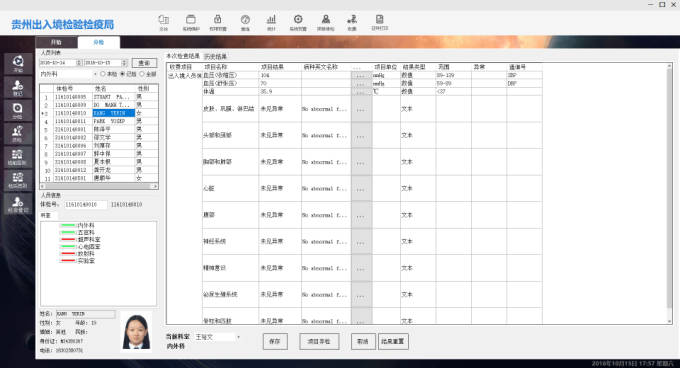
Task: Click the person icon in top toolbar
Action: click(x=325, y=22)
